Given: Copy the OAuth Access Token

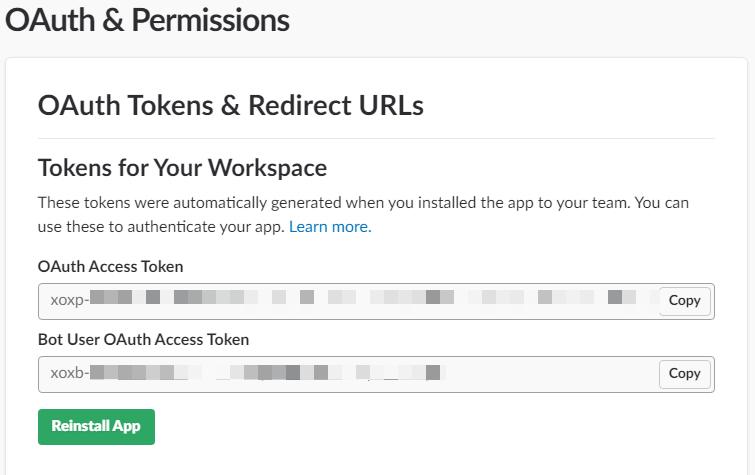Looking at the screenshot, I should point(684,301).
